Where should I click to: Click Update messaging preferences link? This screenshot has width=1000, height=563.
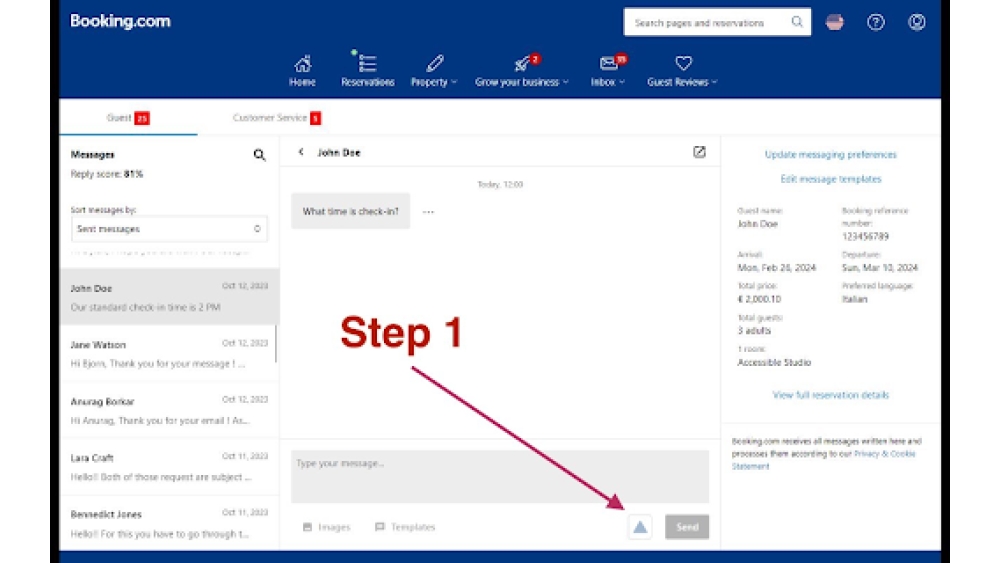point(830,155)
